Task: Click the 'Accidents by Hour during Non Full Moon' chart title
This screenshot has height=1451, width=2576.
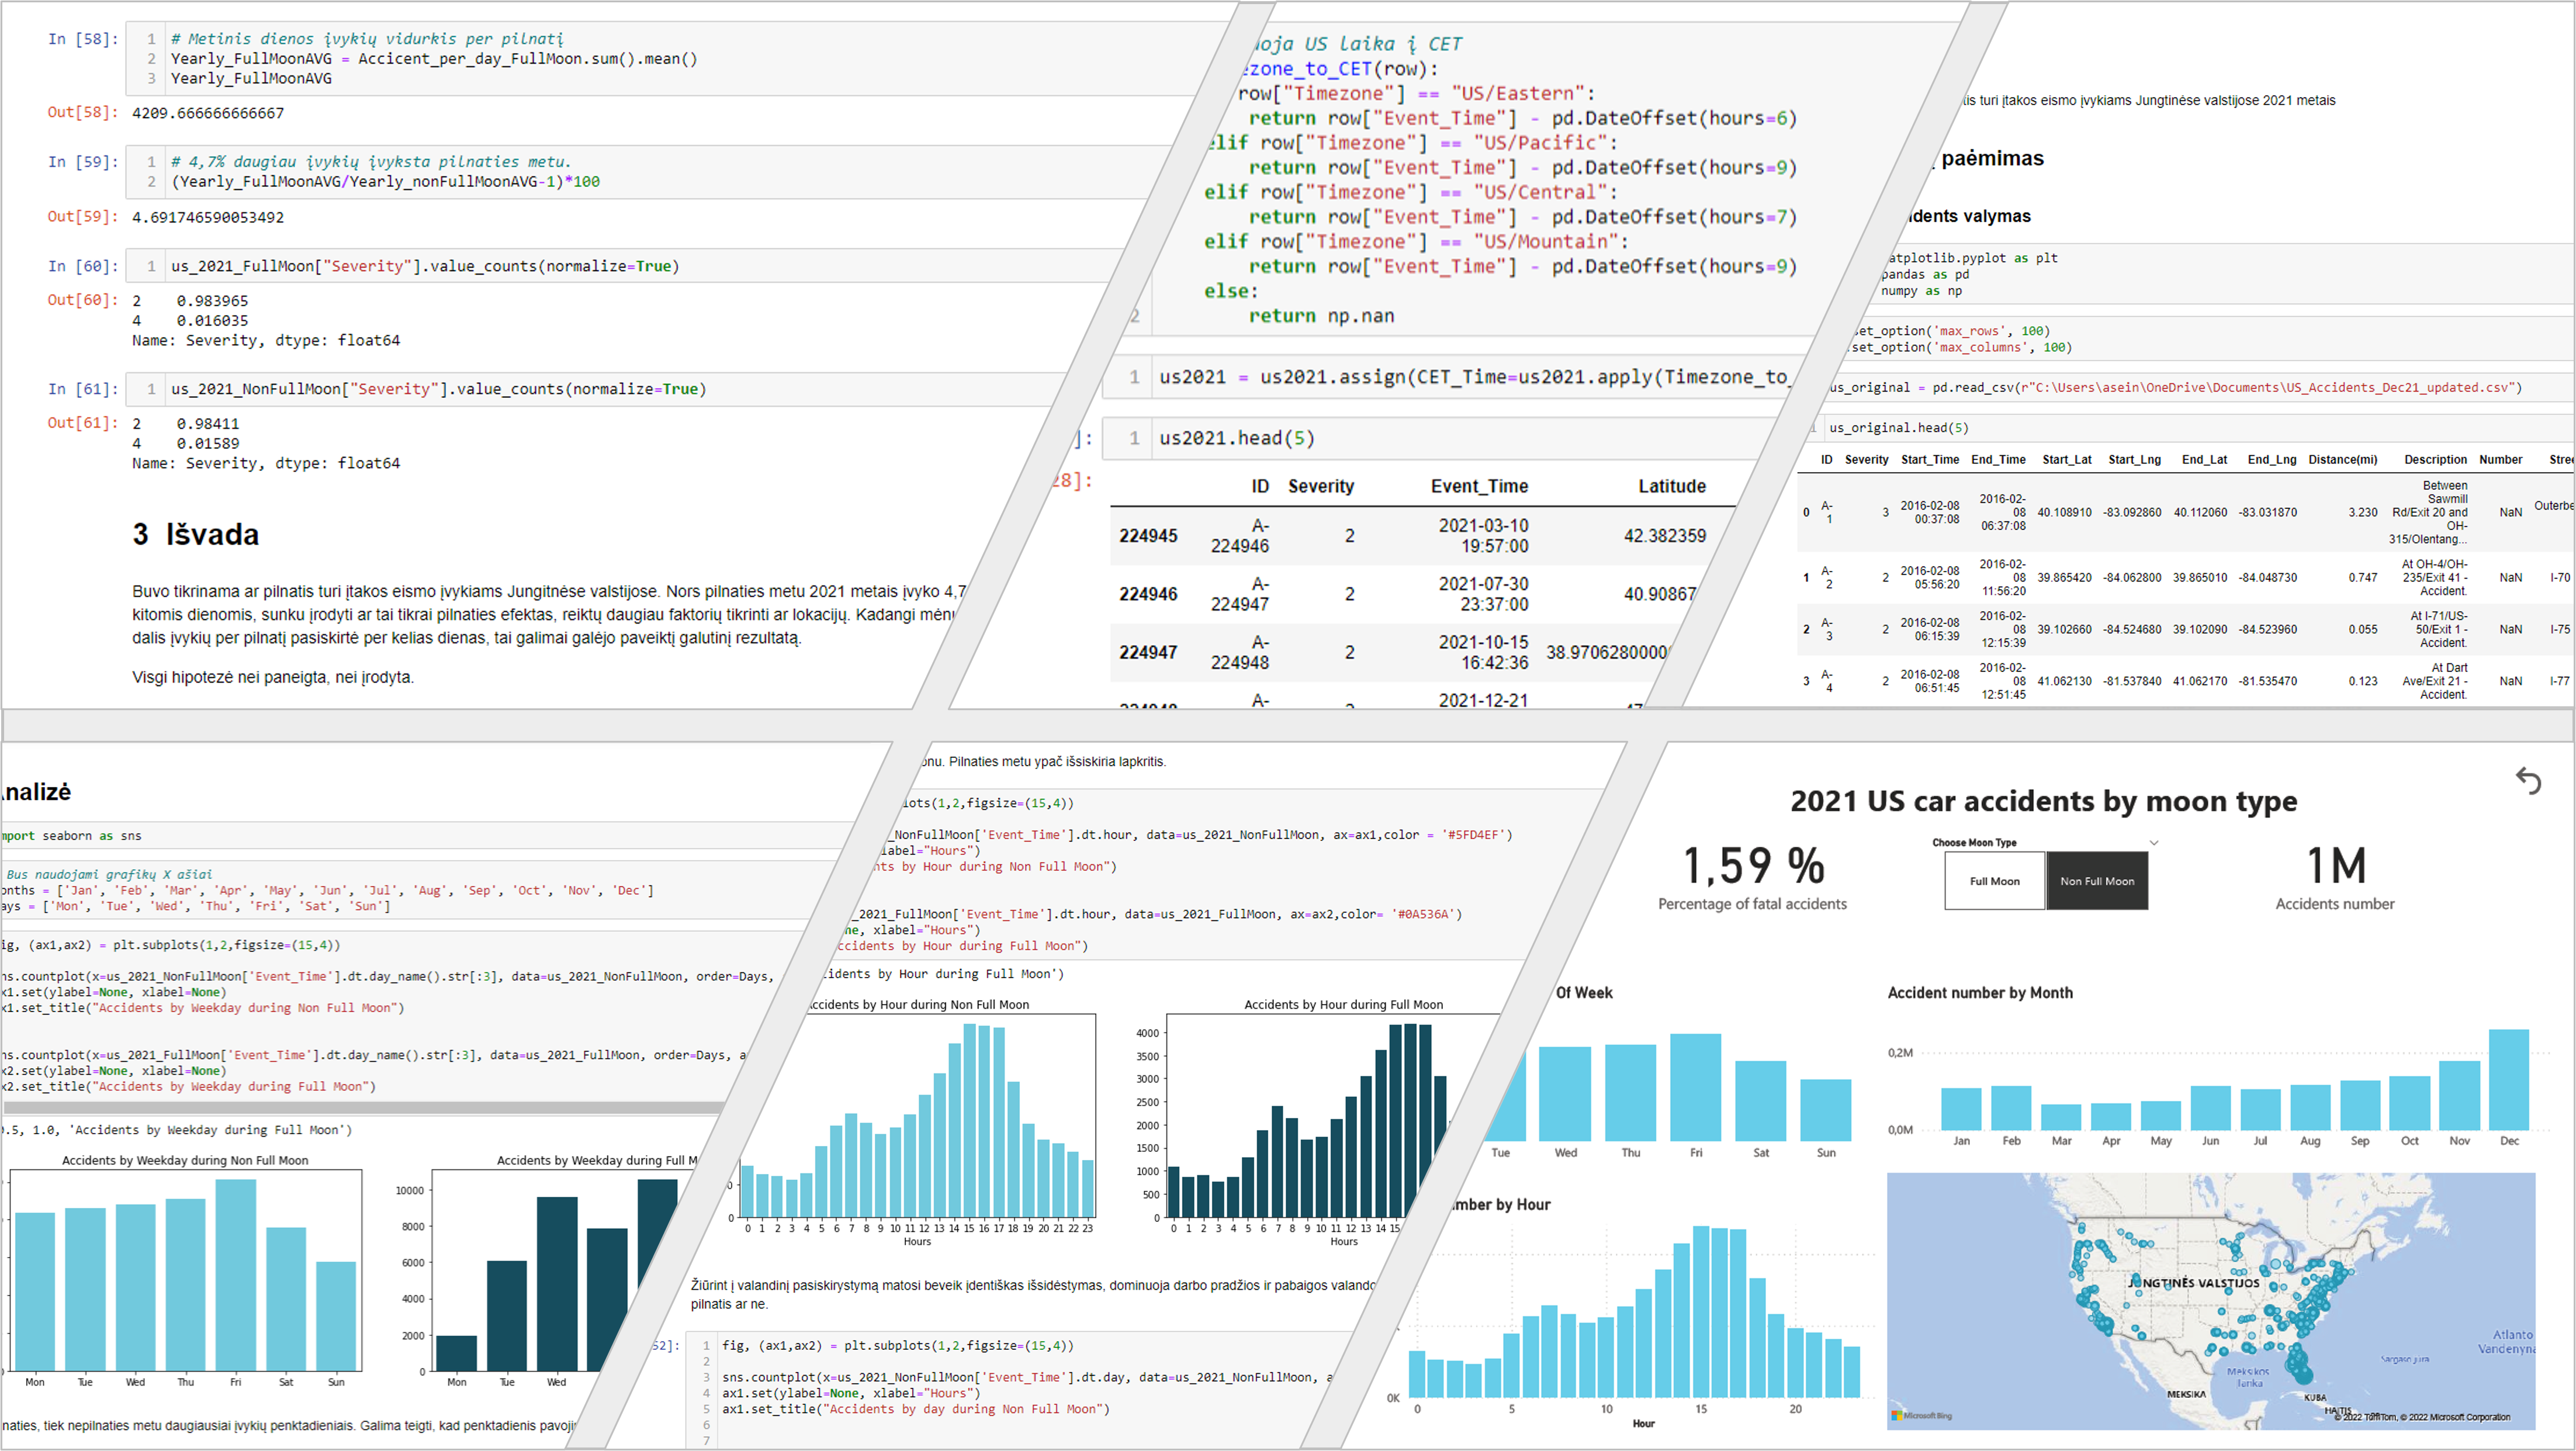Action: tap(917, 1004)
